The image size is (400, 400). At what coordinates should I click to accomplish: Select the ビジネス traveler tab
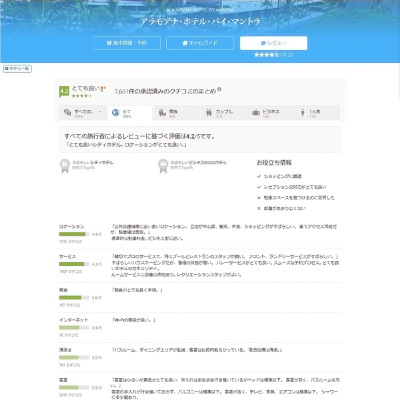pyautogui.click(x=270, y=113)
